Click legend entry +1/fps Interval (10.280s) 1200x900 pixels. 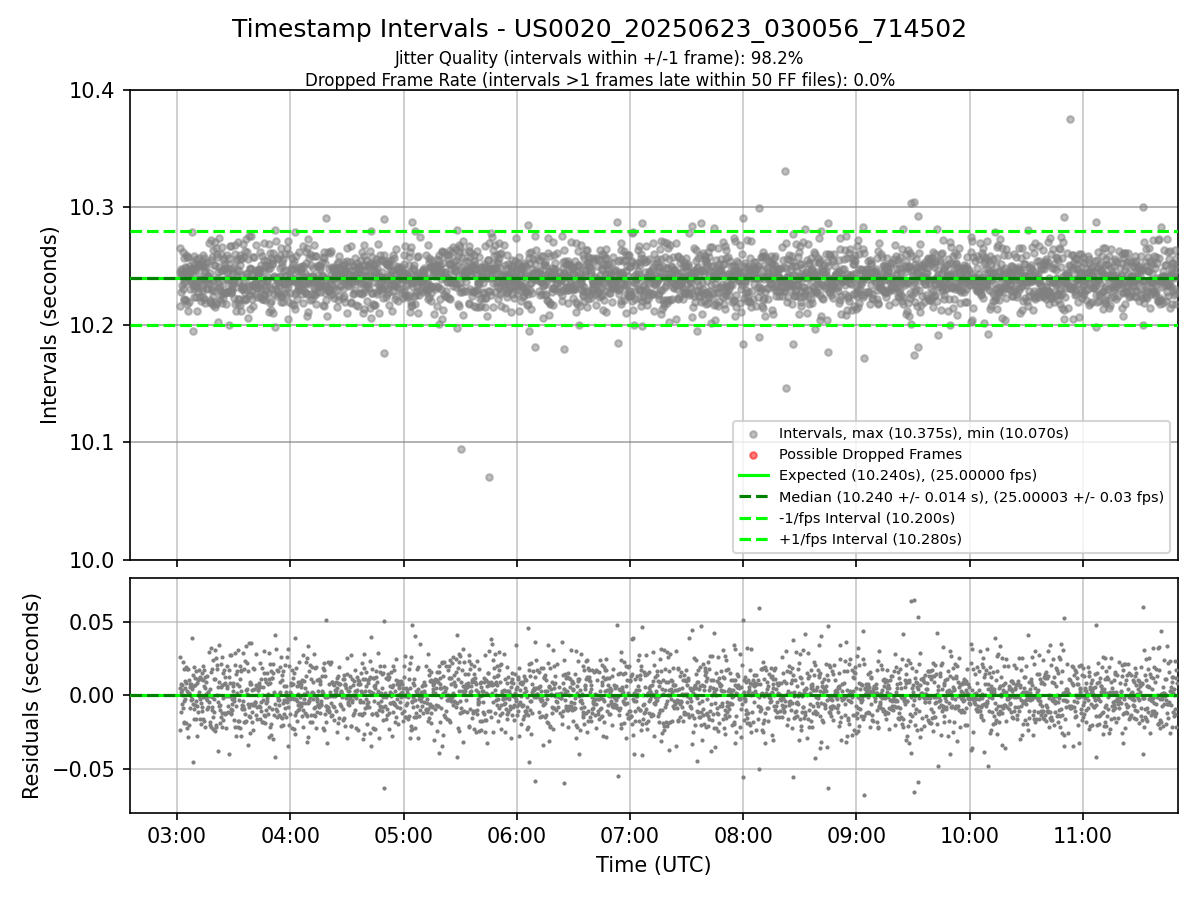(x=870, y=538)
